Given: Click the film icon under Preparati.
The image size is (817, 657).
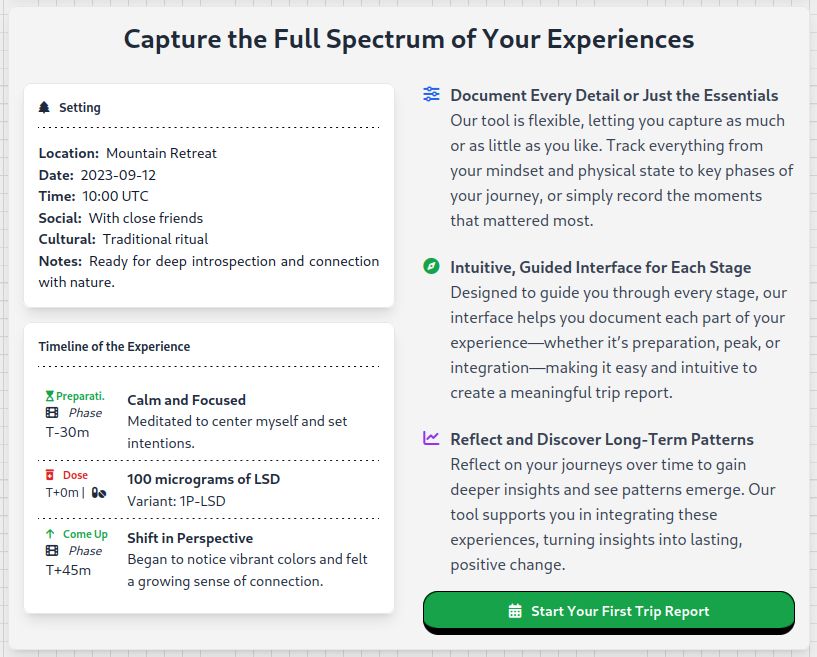Looking at the screenshot, I should coord(52,413).
